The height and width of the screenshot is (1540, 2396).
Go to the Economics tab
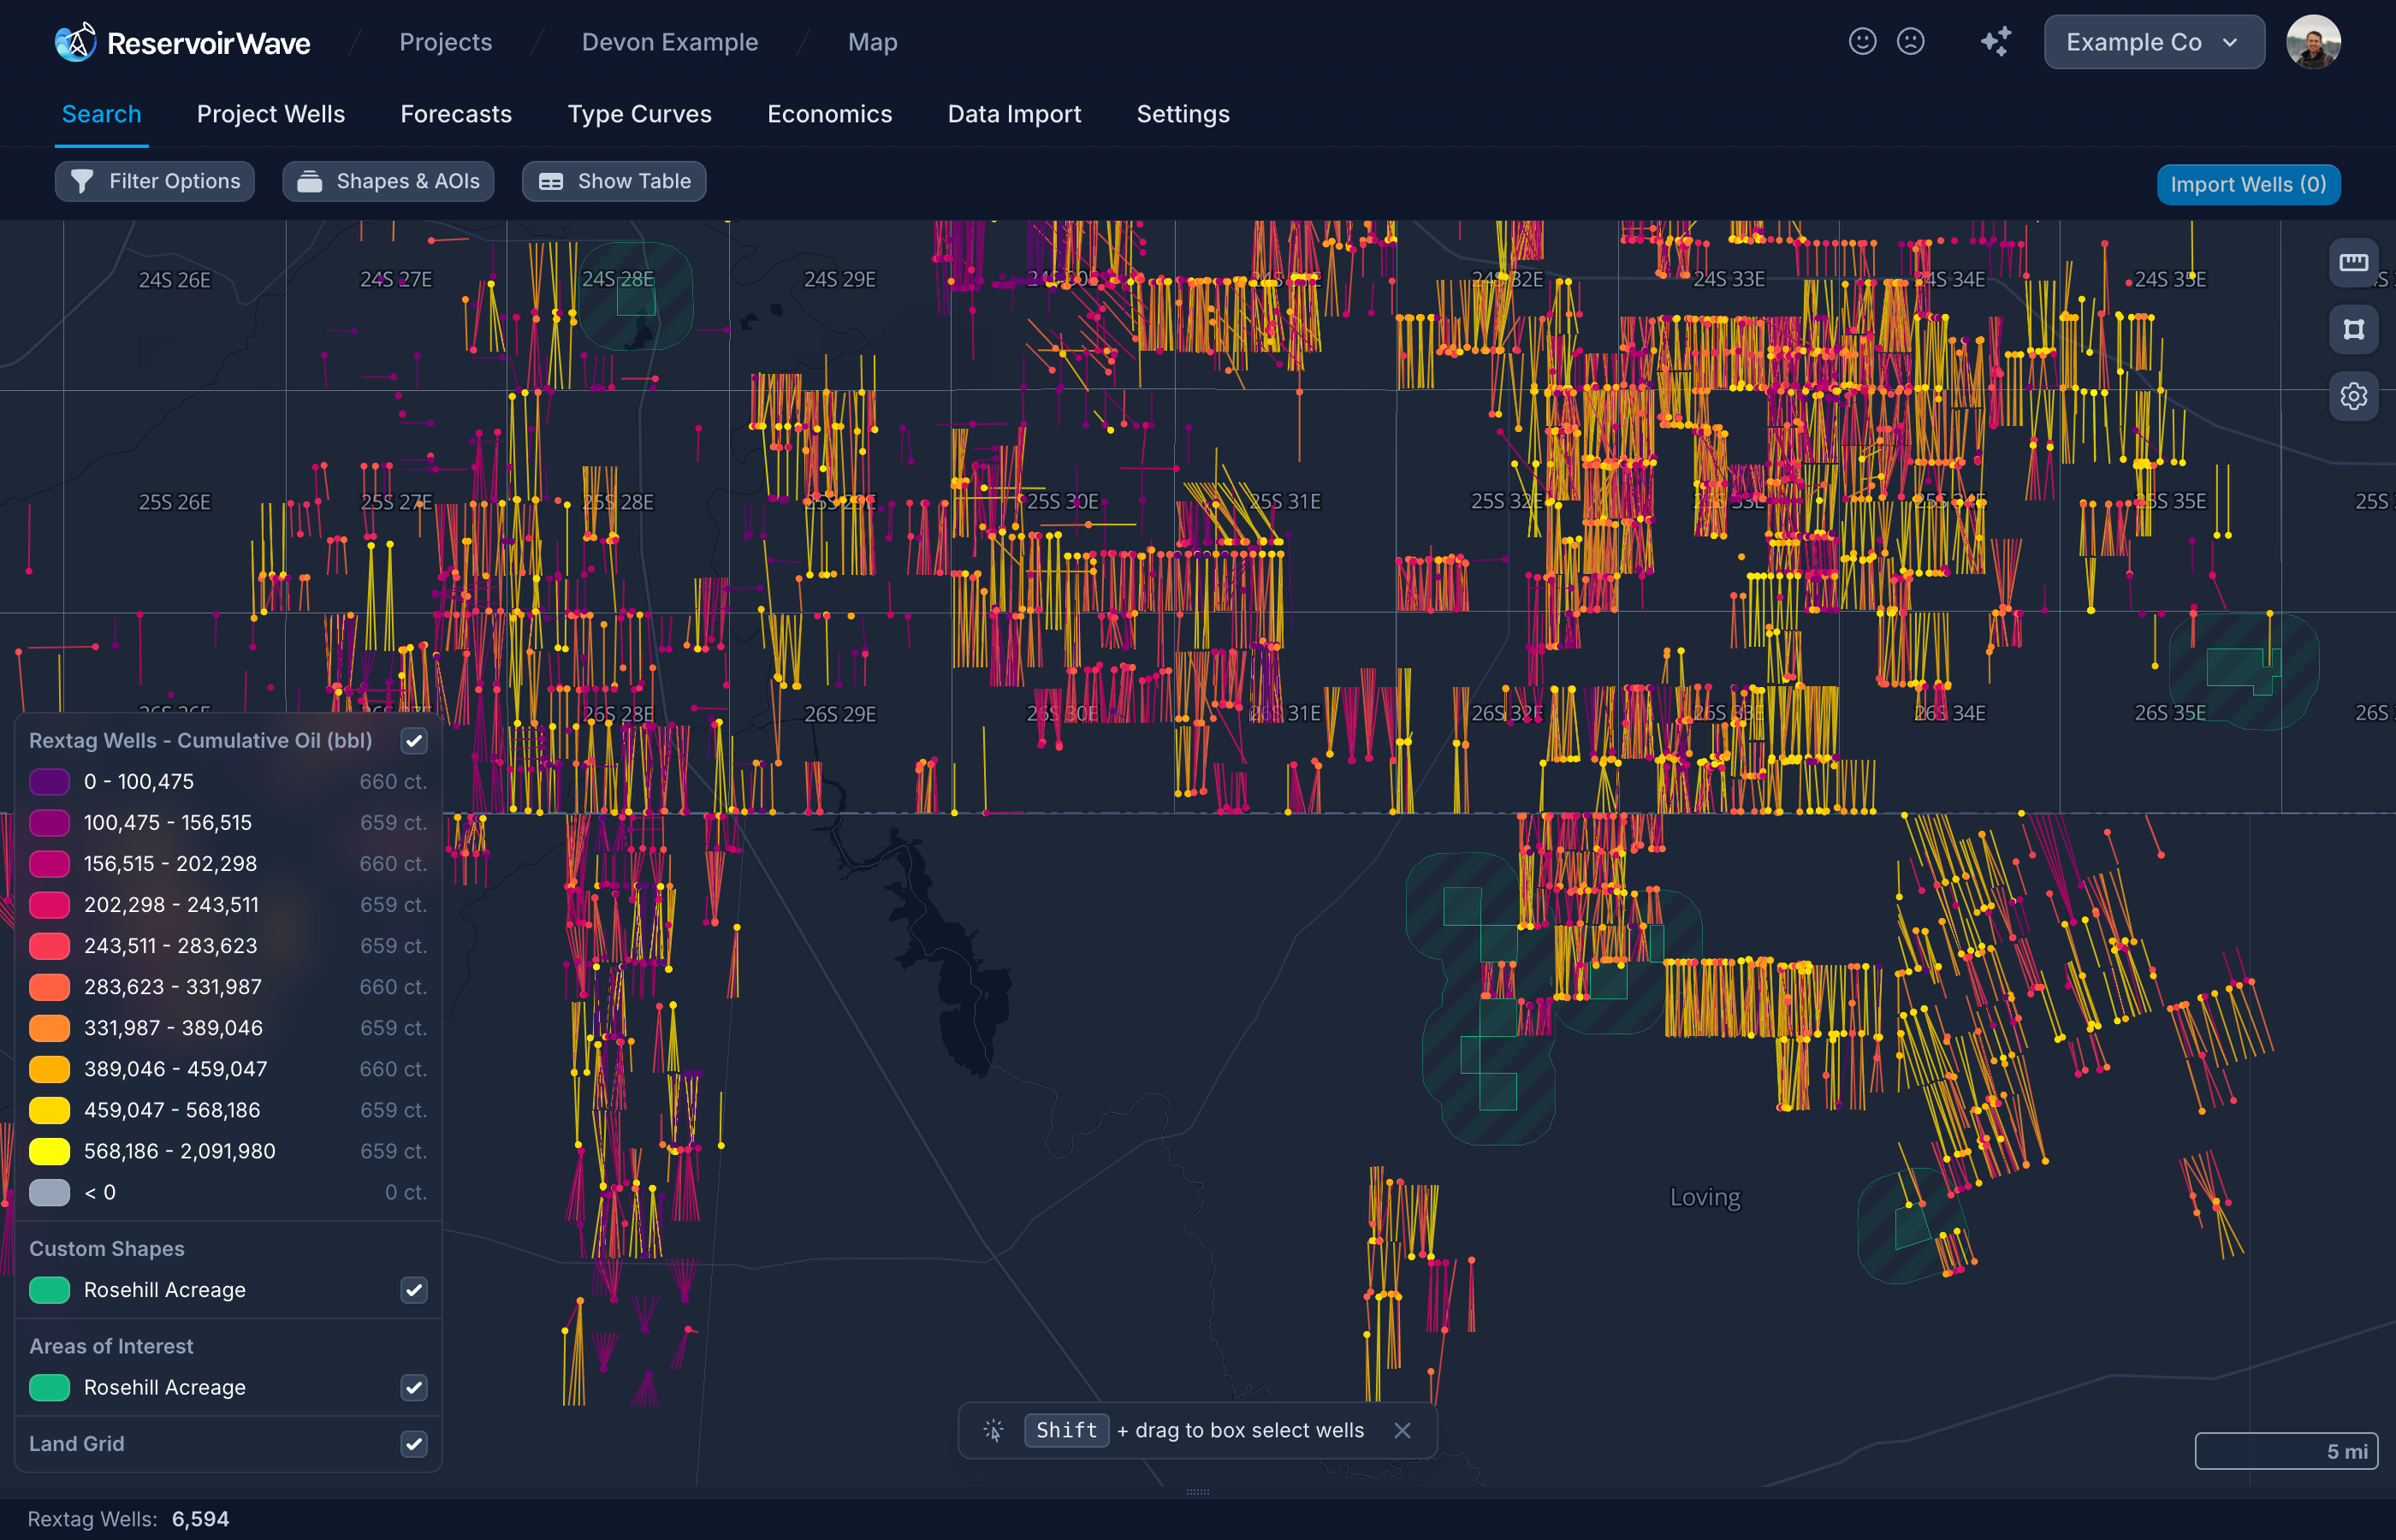[829, 114]
